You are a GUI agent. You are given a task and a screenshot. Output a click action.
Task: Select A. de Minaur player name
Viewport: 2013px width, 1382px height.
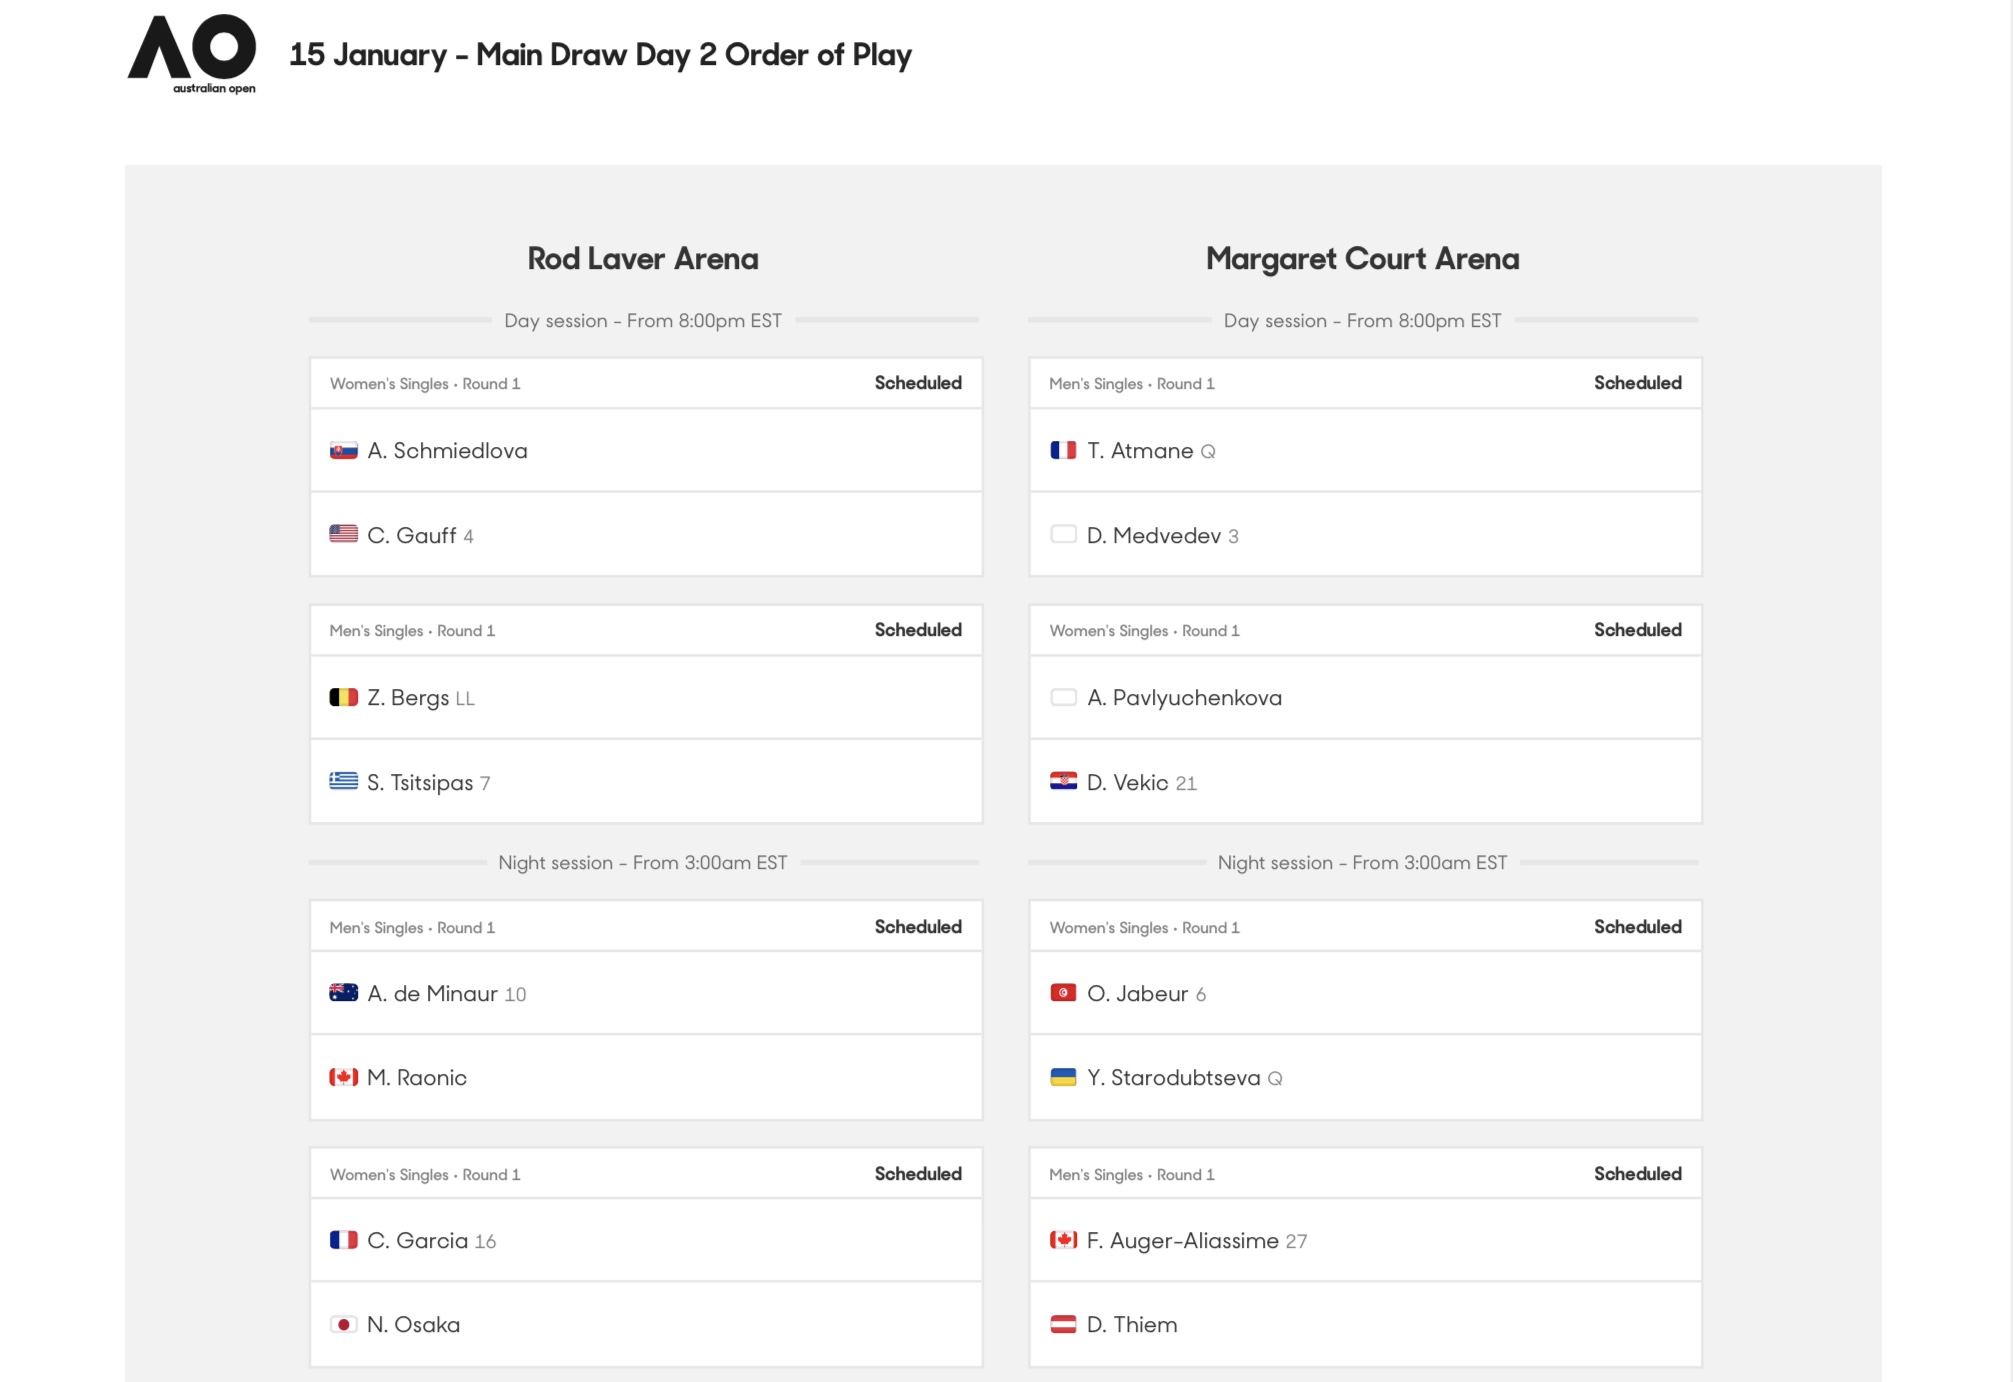click(x=432, y=994)
